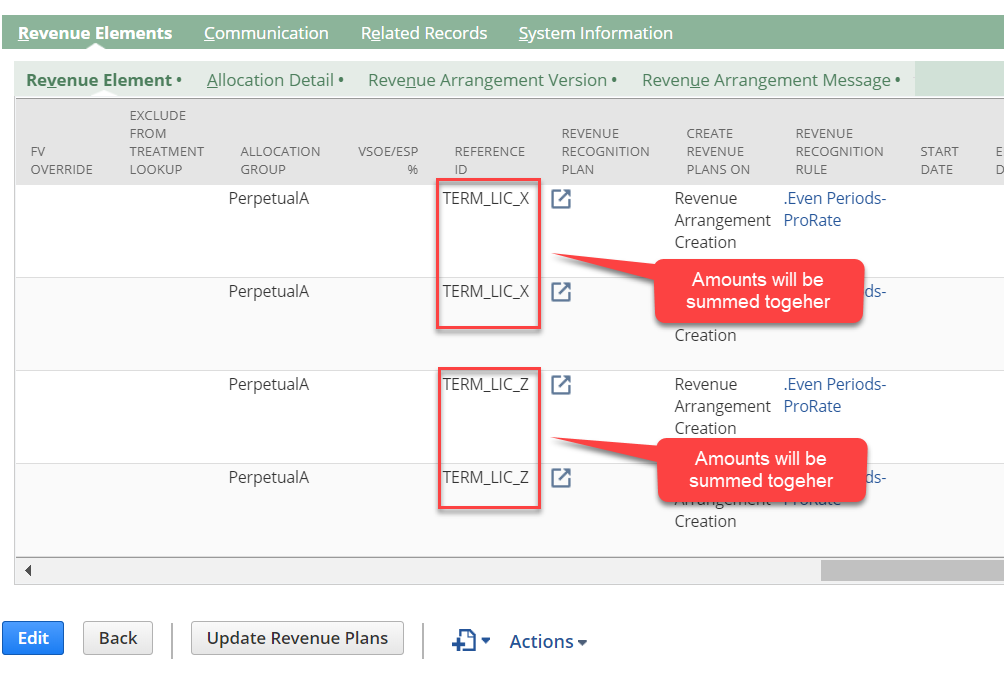
Task: Click the new document plus icon
Action: [x=463, y=641]
